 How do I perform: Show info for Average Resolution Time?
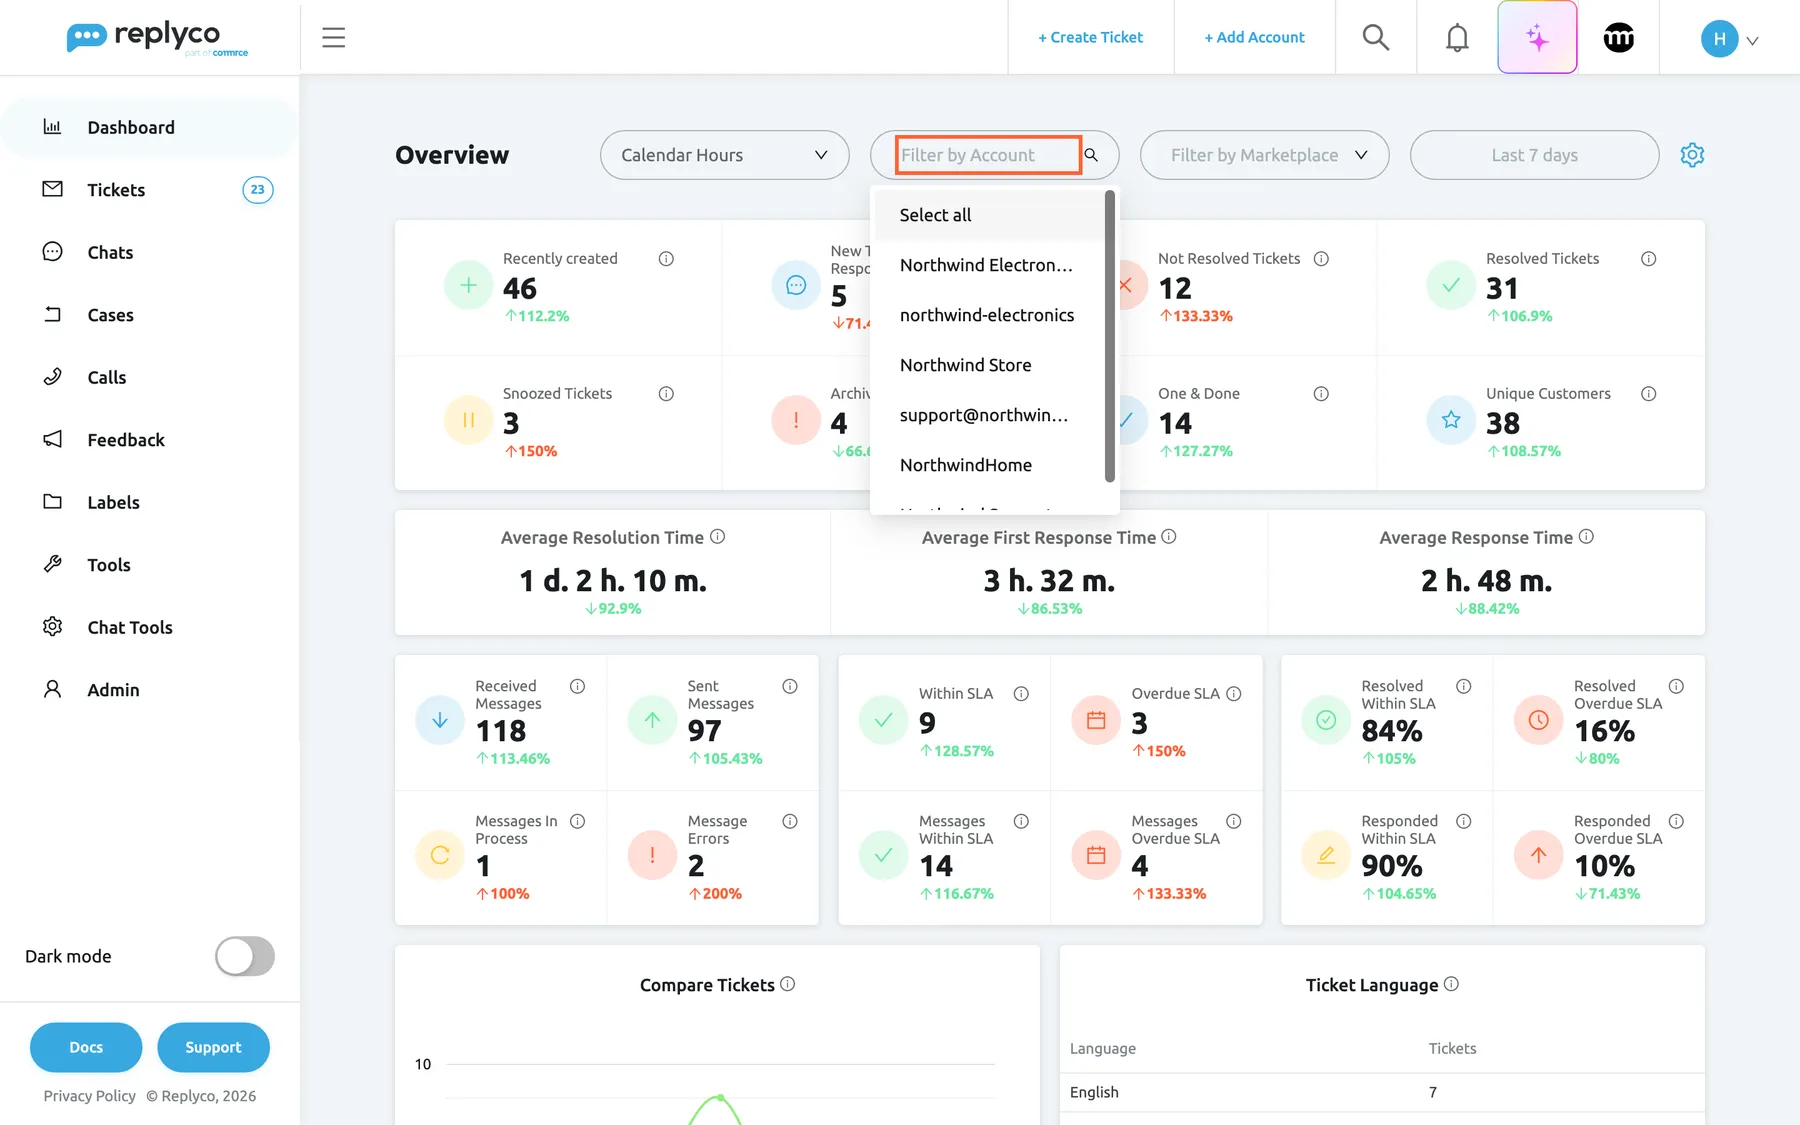pos(717,537)
